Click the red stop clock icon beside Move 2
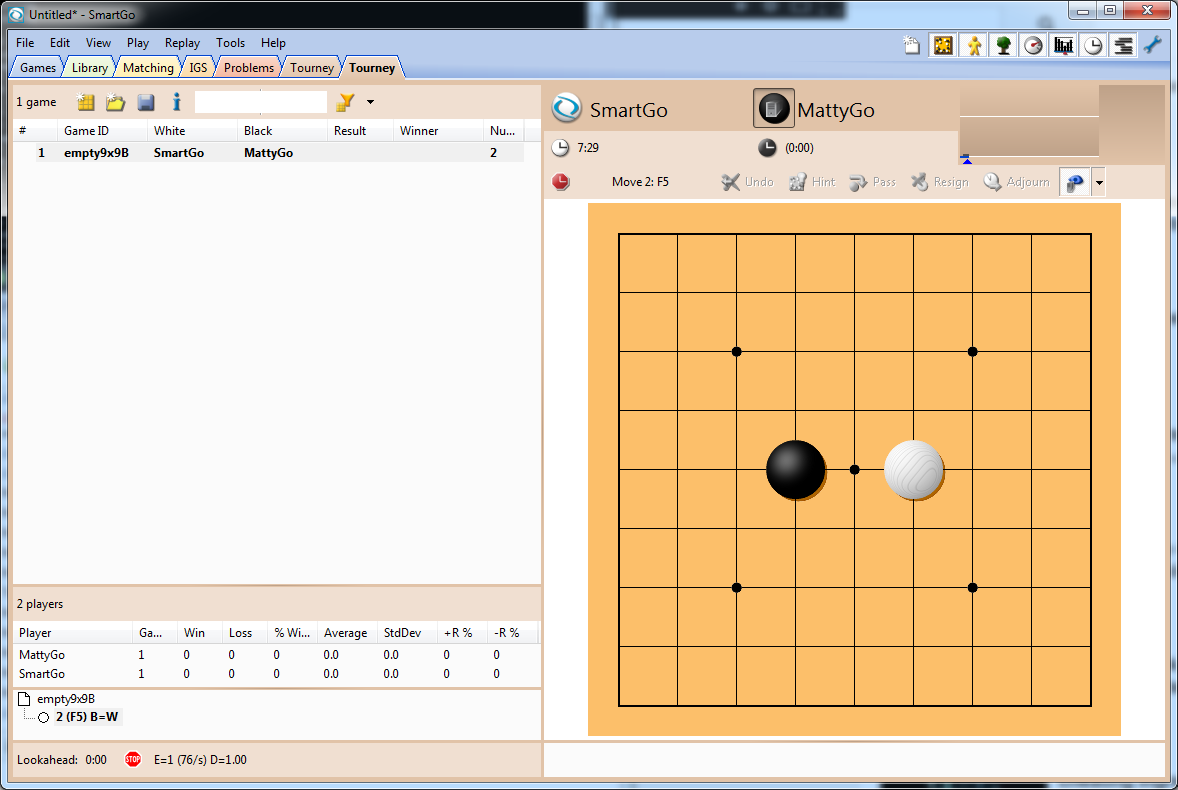The image size is (1178, 790). click(560, 182)
